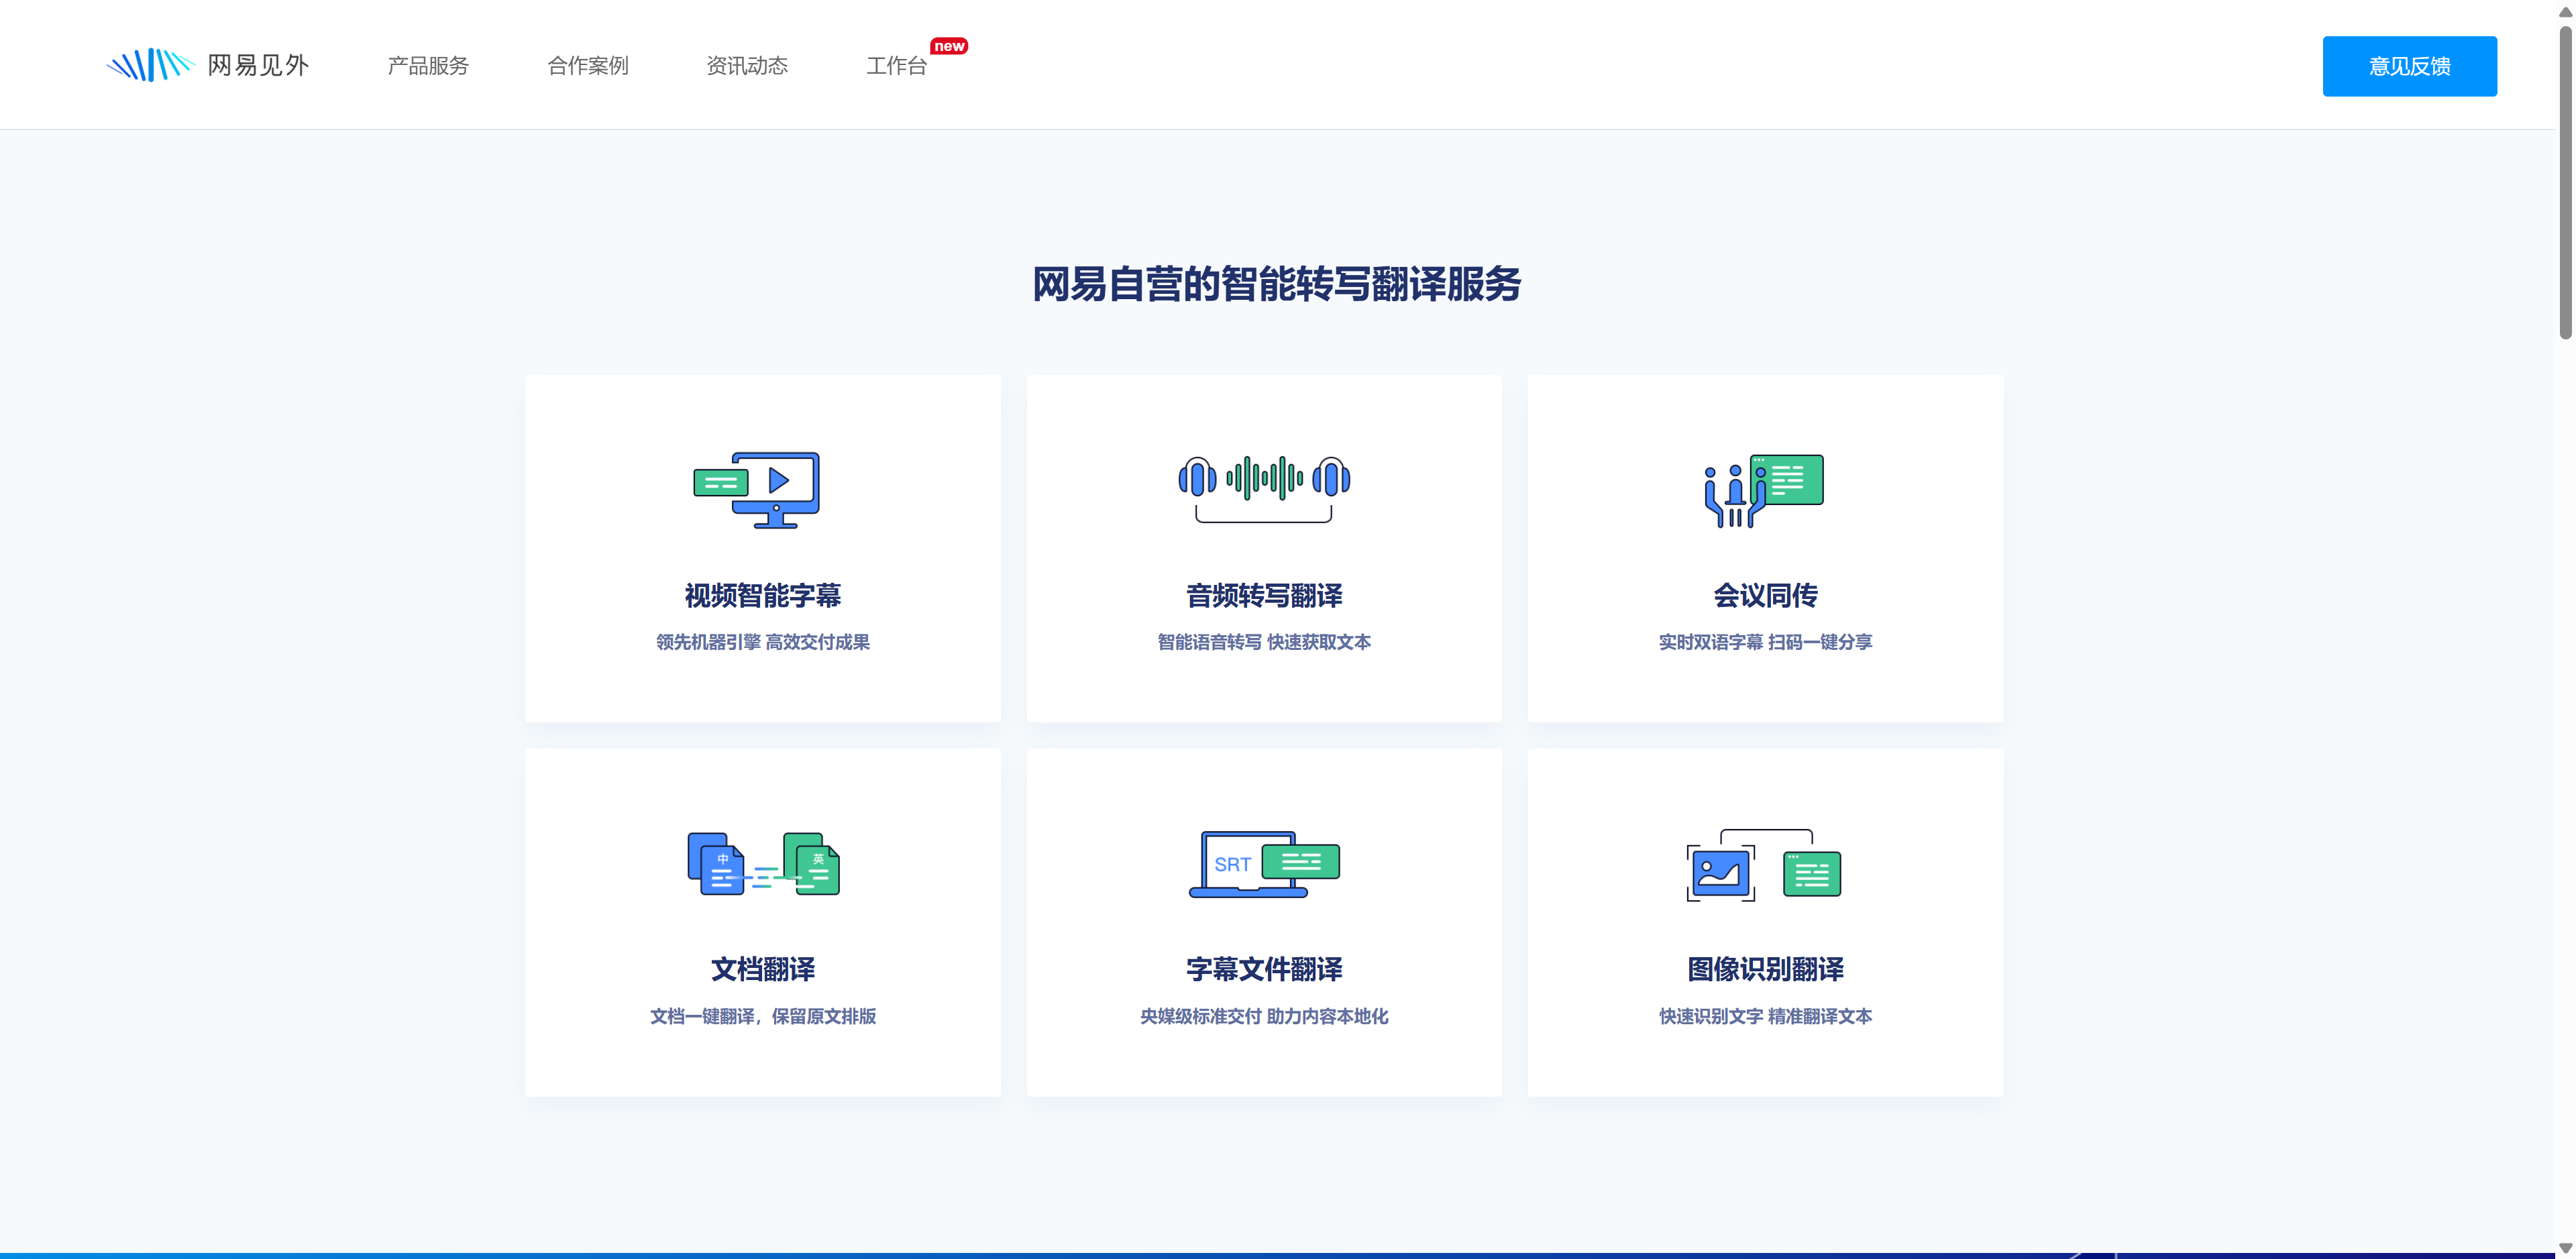This screenshot has width=2576, height=1259.
Task: Click the 图像识别翻译 heading
Action: [1765, 969]
